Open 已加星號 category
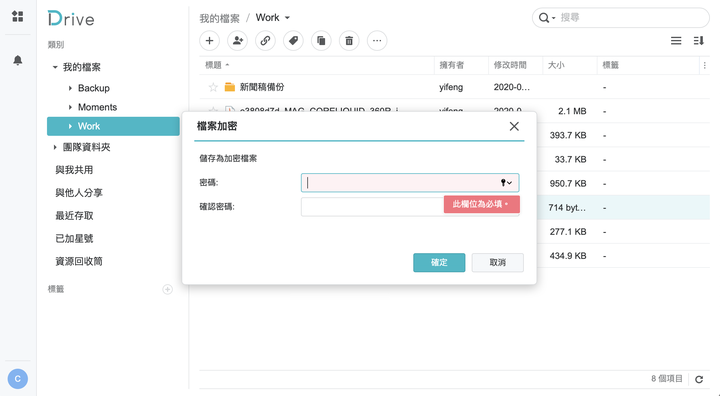Image resolution: width=720 pixels, height=396 pixels. (74, 239)
